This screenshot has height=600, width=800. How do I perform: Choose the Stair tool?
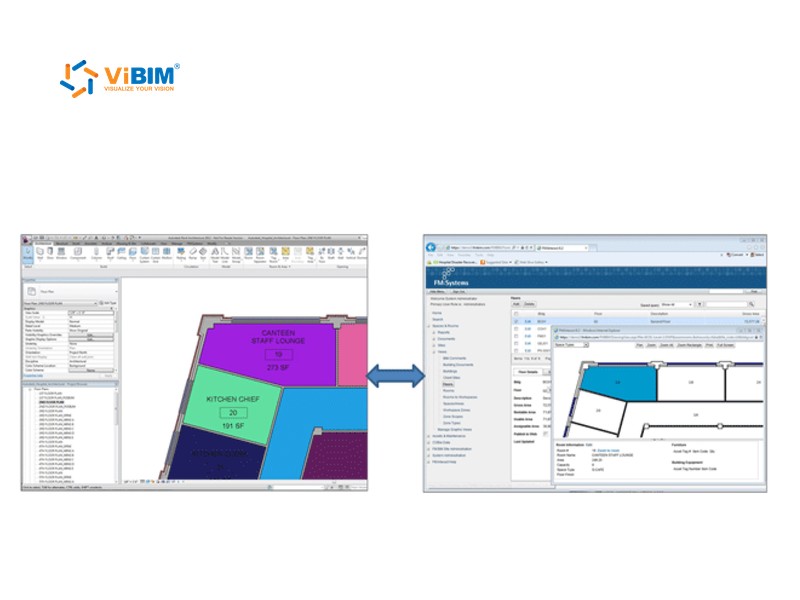(203, 254)
